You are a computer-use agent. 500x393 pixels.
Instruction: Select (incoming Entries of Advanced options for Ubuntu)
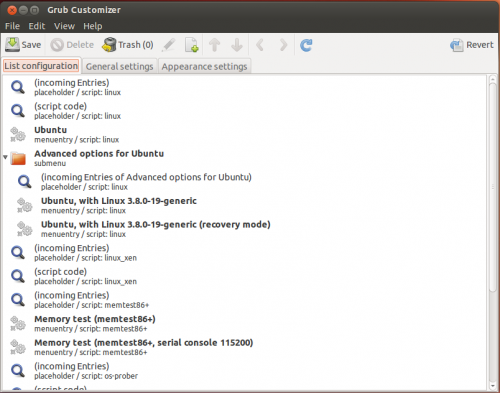coord(245,182)
